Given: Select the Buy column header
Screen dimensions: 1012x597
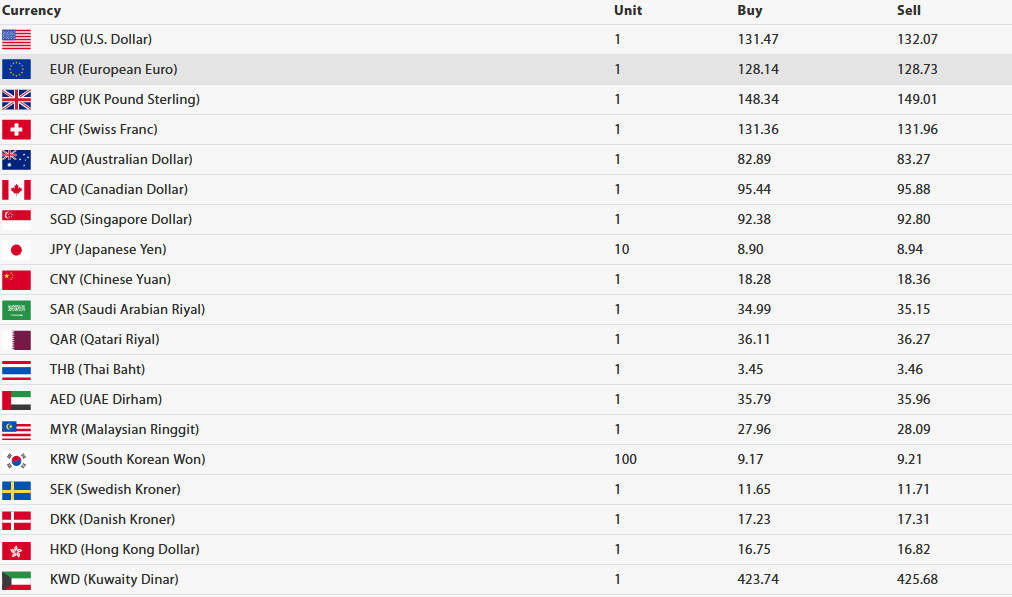Looking at the screenshot, I should (x=750, y=10).
